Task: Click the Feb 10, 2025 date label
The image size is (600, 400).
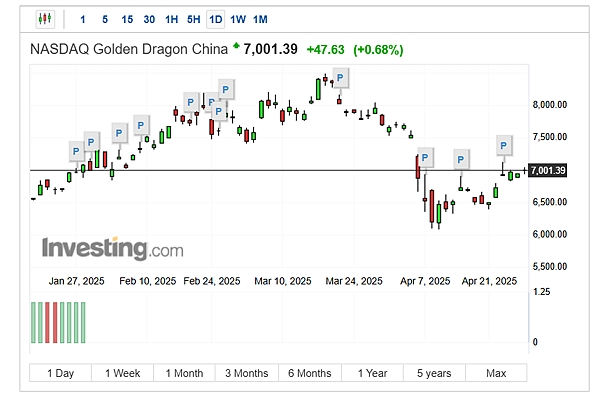Action: pyautogui.click(x=148, y=281)
